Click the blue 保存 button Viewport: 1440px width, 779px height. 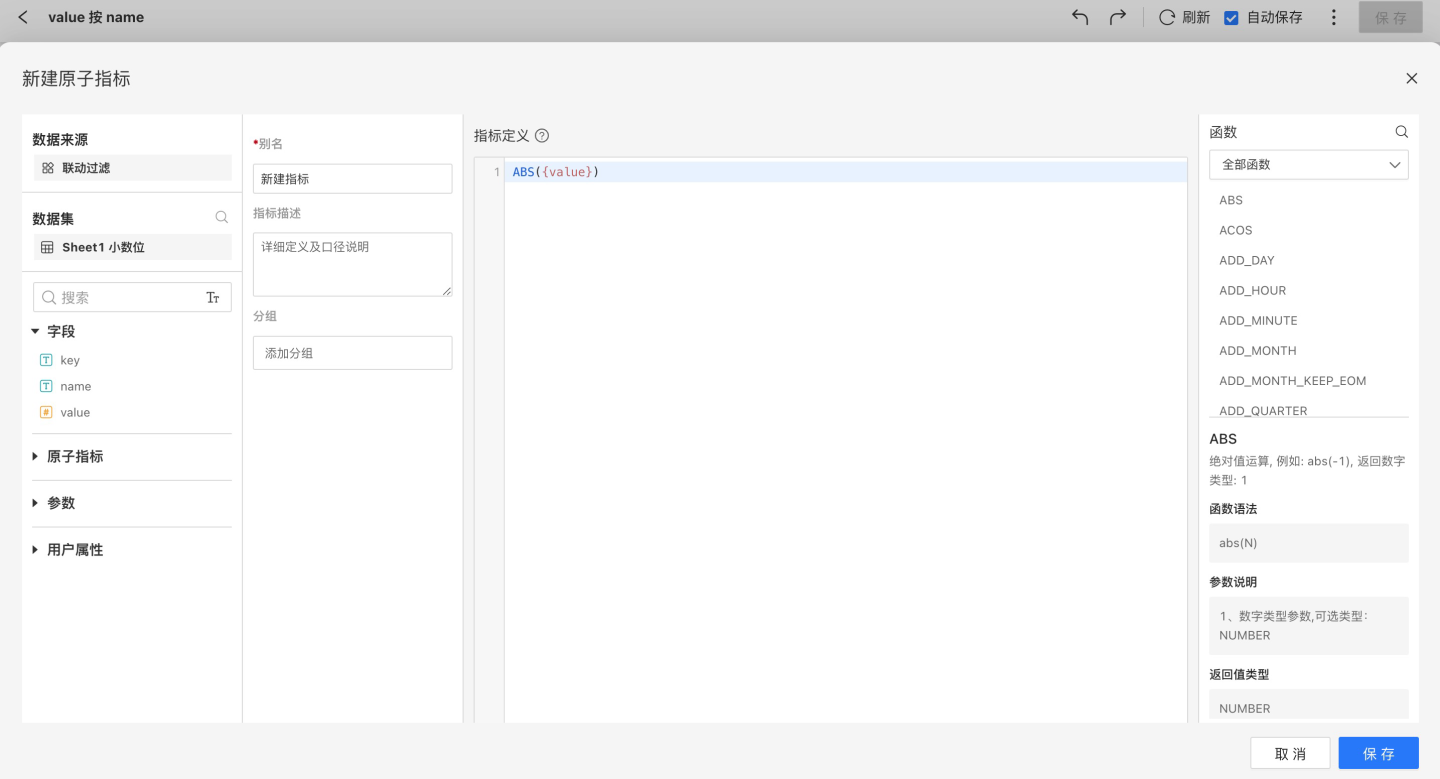[1378, 753]
